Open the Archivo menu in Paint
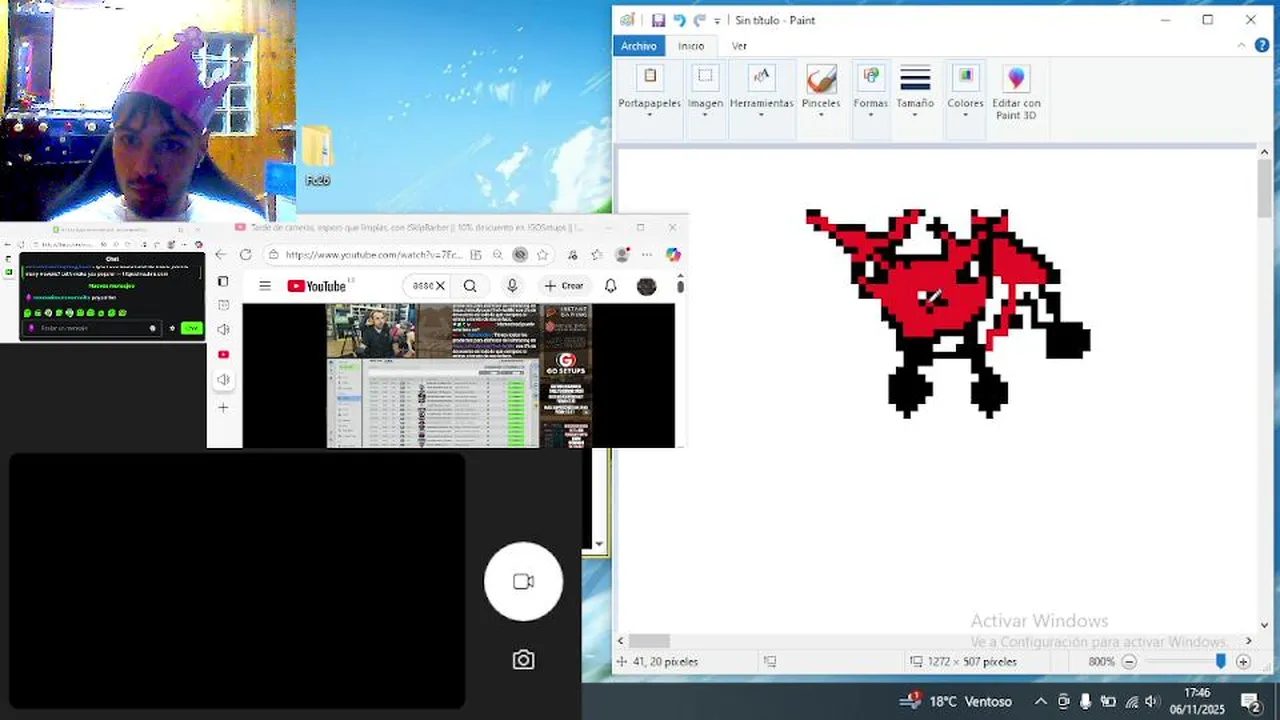The image size is (1280, 720). (x=638, y=46)
